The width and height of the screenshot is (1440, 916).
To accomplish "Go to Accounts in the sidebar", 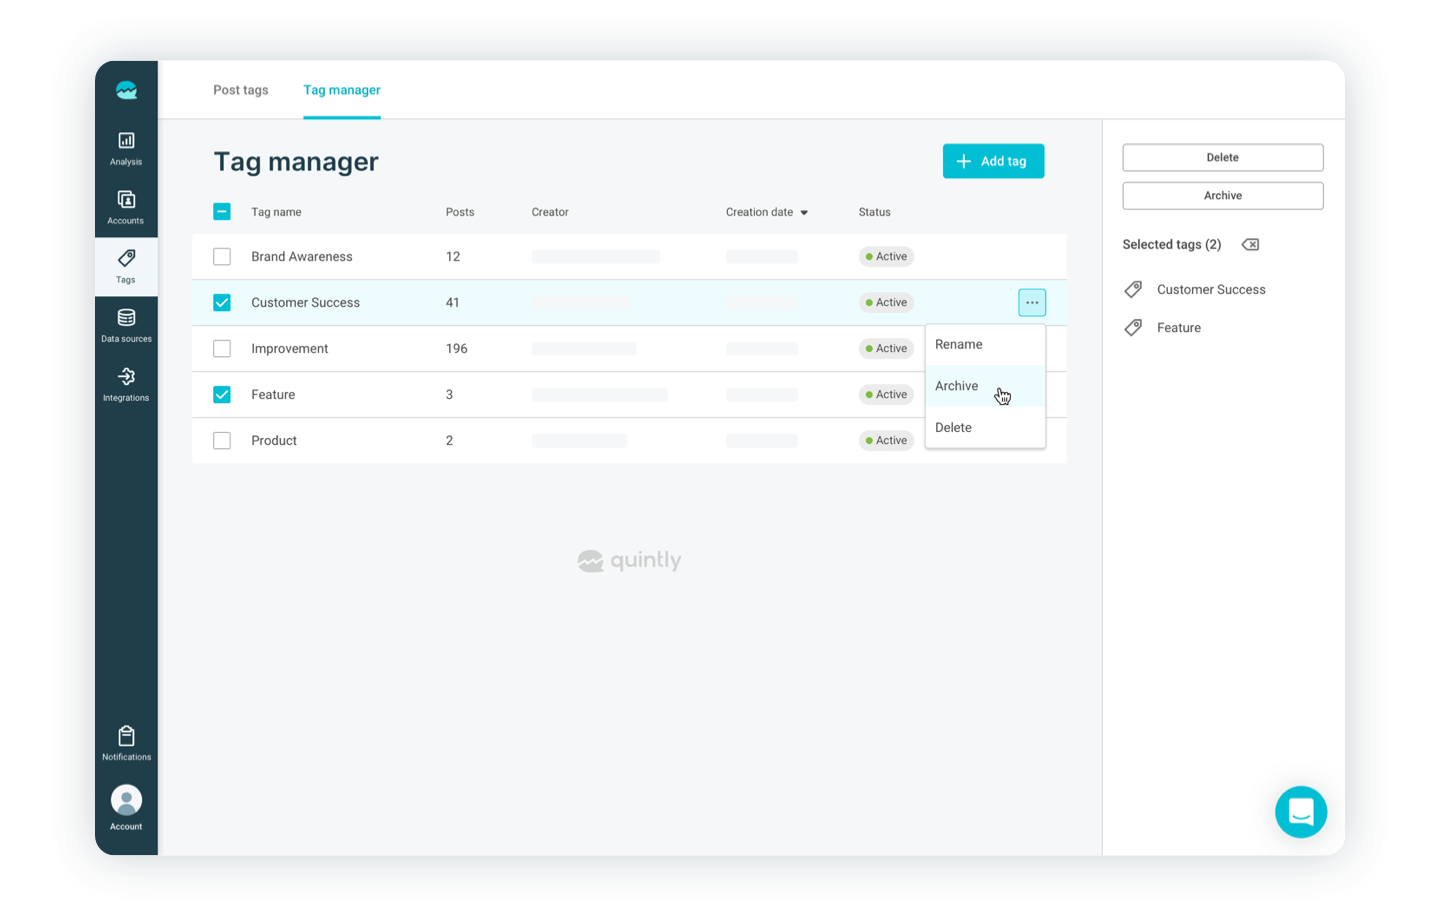I will pyautogui.click(x=126, y=207).
